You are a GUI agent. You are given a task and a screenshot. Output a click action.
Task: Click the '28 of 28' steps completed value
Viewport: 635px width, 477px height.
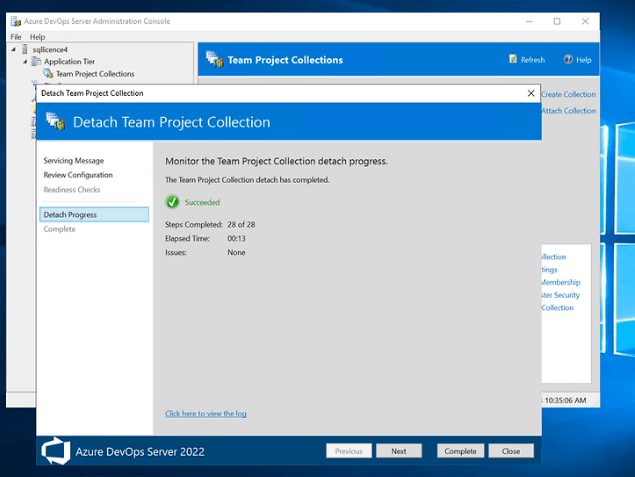pyautogui.click(x=241, y=224)
